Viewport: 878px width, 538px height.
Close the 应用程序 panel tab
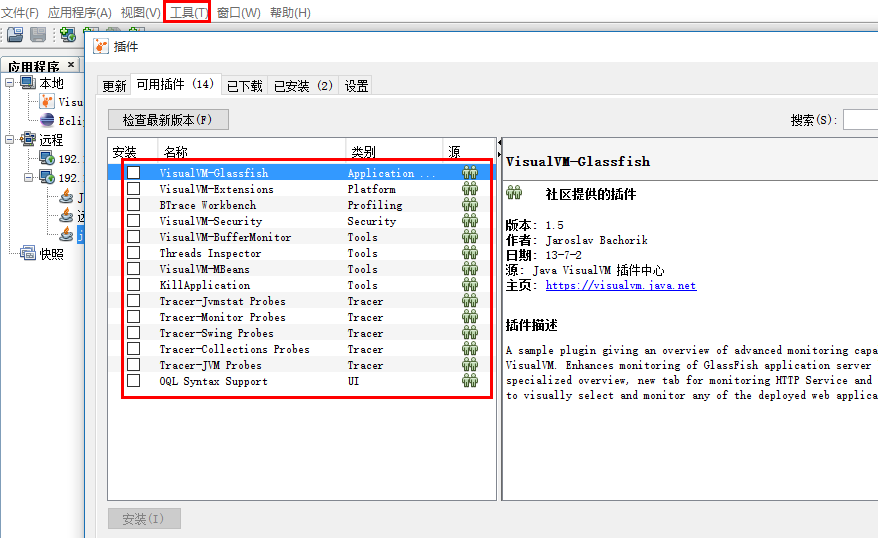(x=71, y=64)
